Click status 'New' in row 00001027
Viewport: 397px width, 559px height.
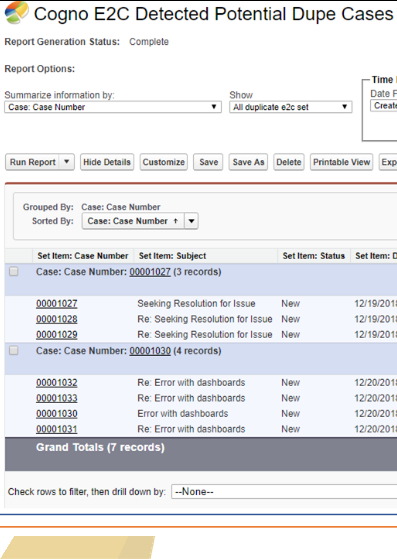[290, 304]
